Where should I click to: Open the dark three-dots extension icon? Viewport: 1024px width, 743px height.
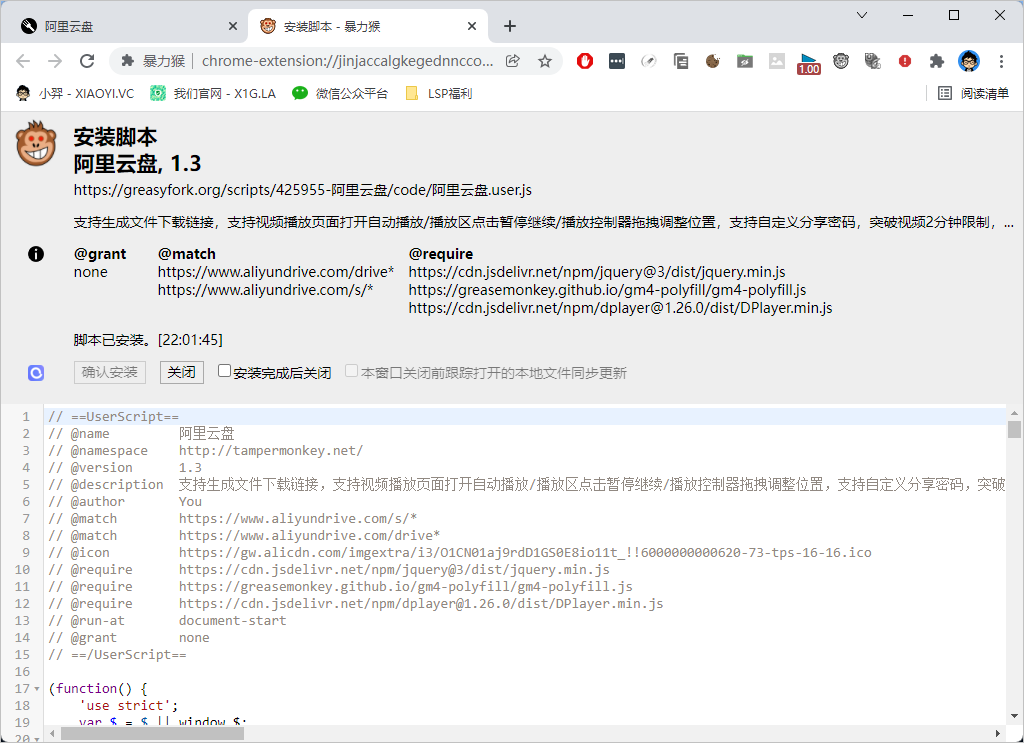click(616, 61)
